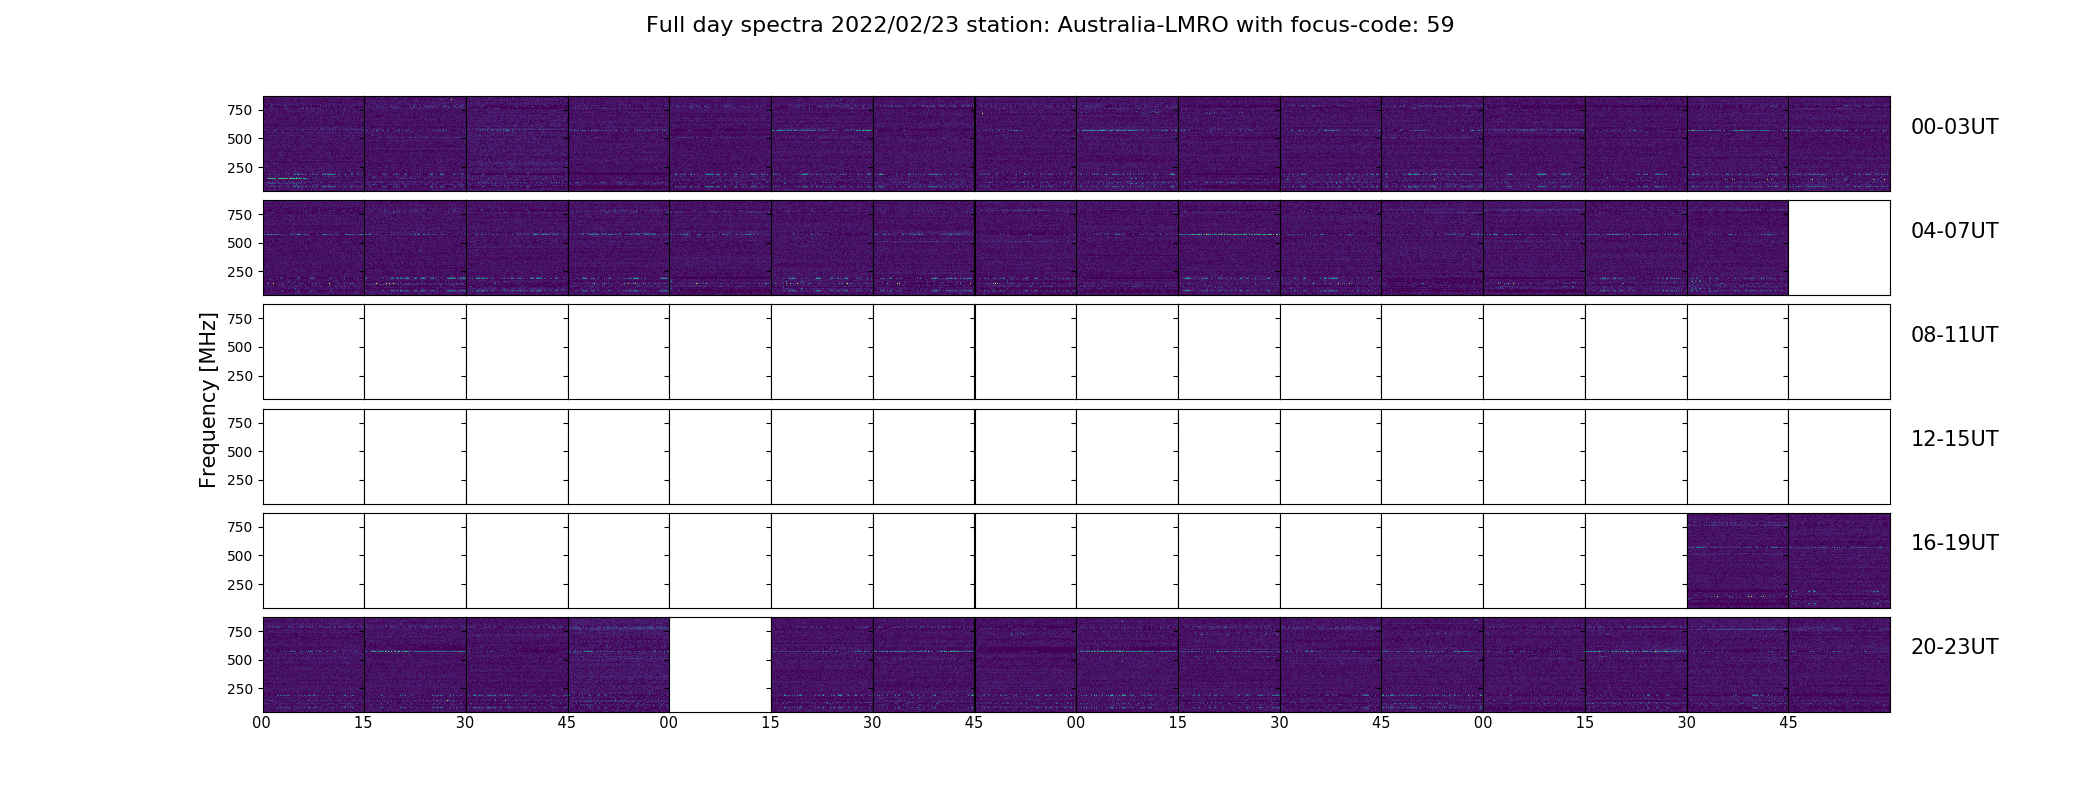Click the empty 08-11UT spectrogram panel
The image size is (2100, 800).
pyautogui.click(x=1076, y=352)
